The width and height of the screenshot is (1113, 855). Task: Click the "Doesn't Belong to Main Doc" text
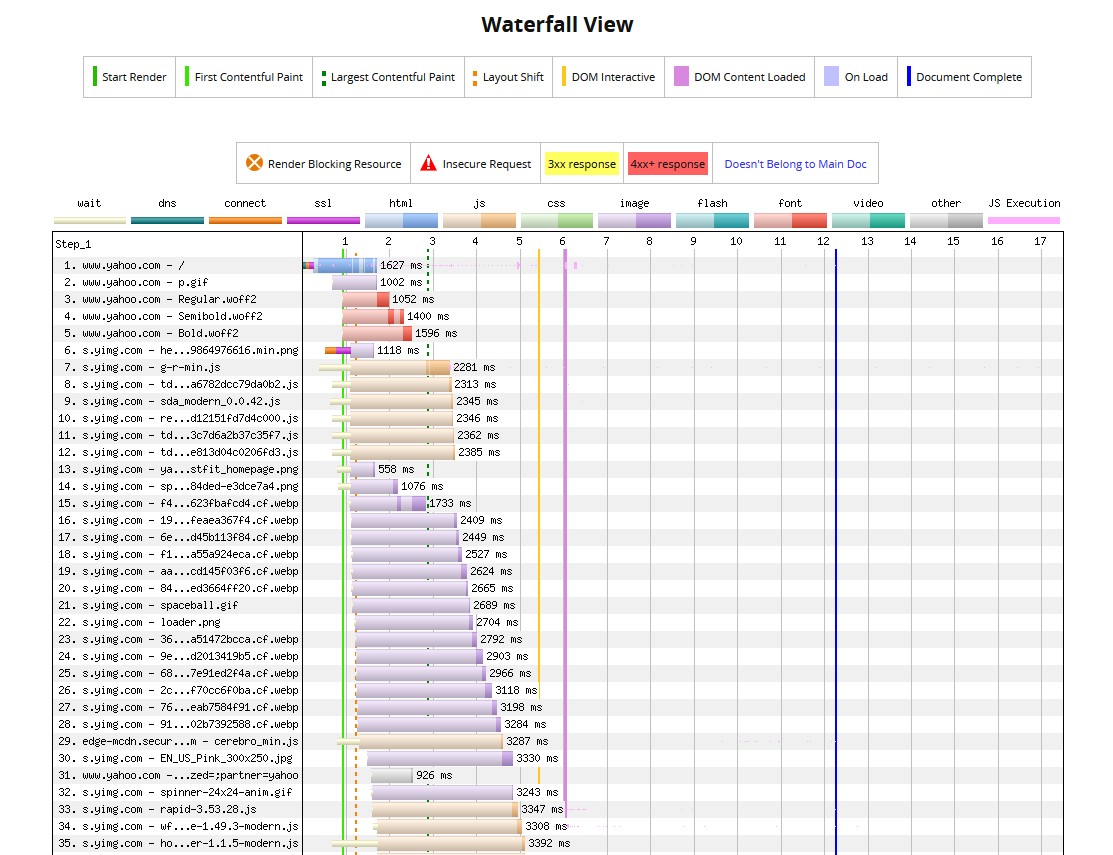click(795, 164)
